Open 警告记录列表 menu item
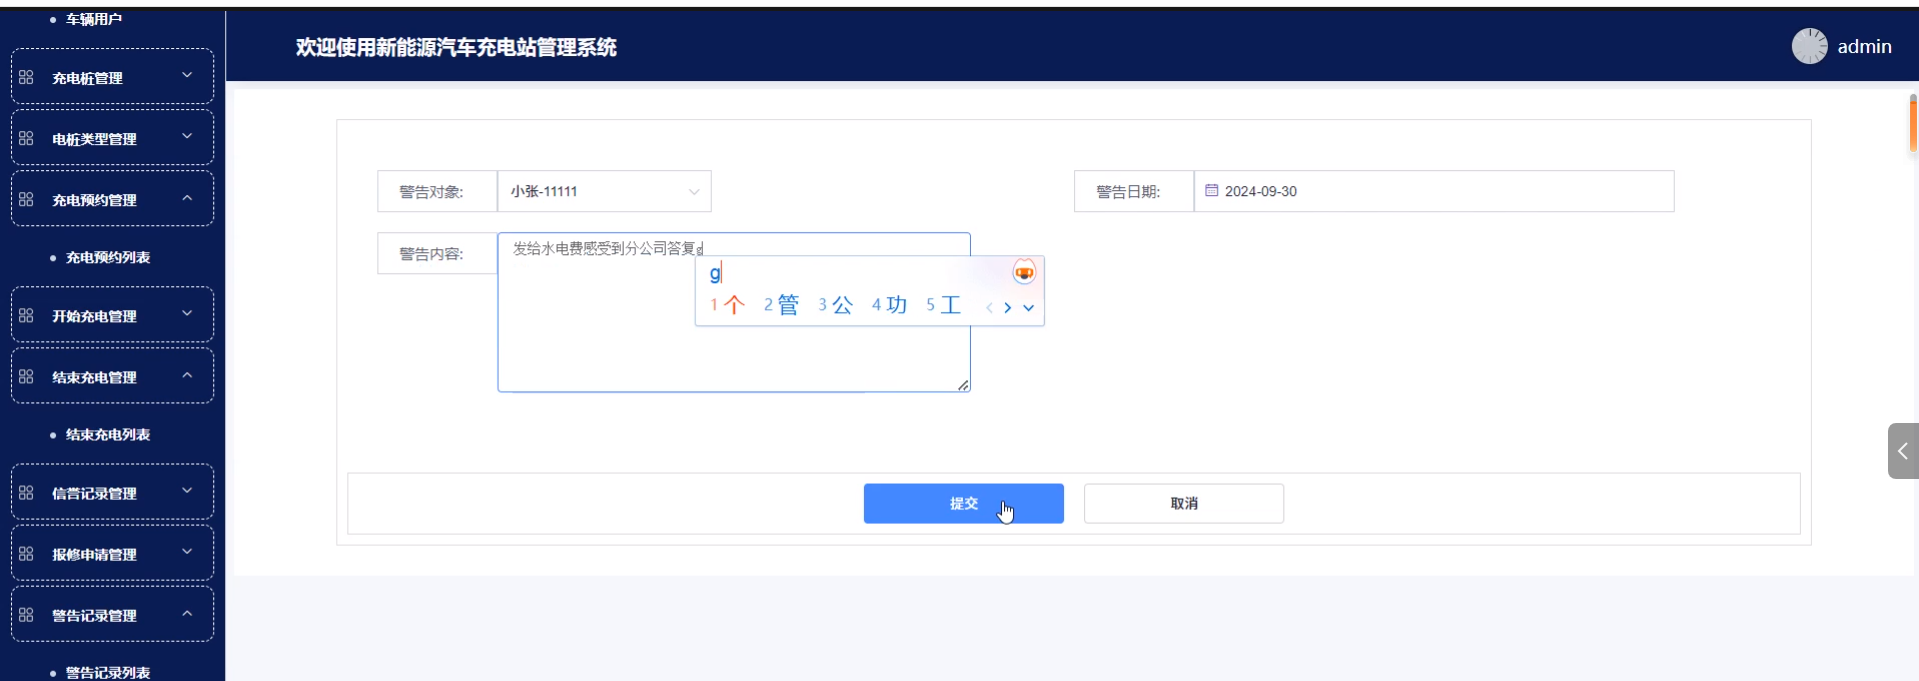Screen dimensions: 1919x681 [x=108, y=672]
